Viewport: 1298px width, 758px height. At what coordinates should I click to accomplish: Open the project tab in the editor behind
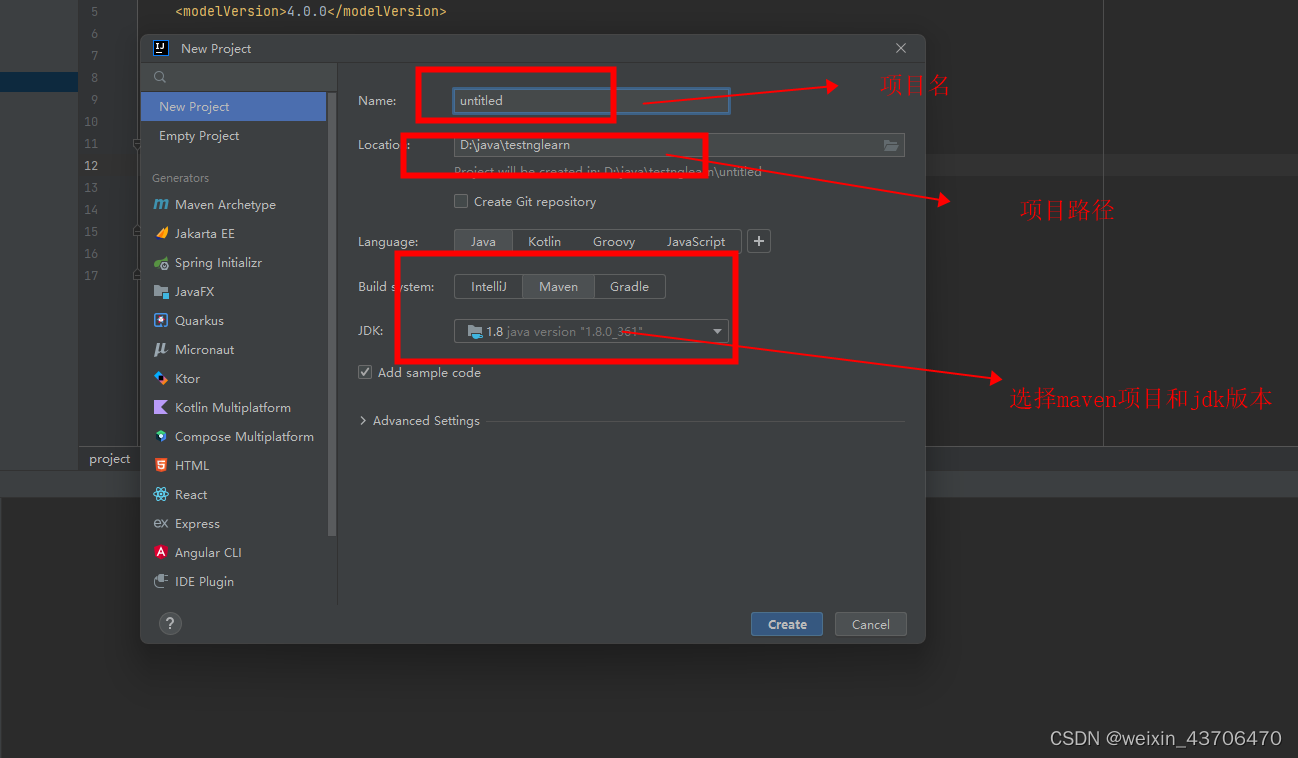[109, 459]
